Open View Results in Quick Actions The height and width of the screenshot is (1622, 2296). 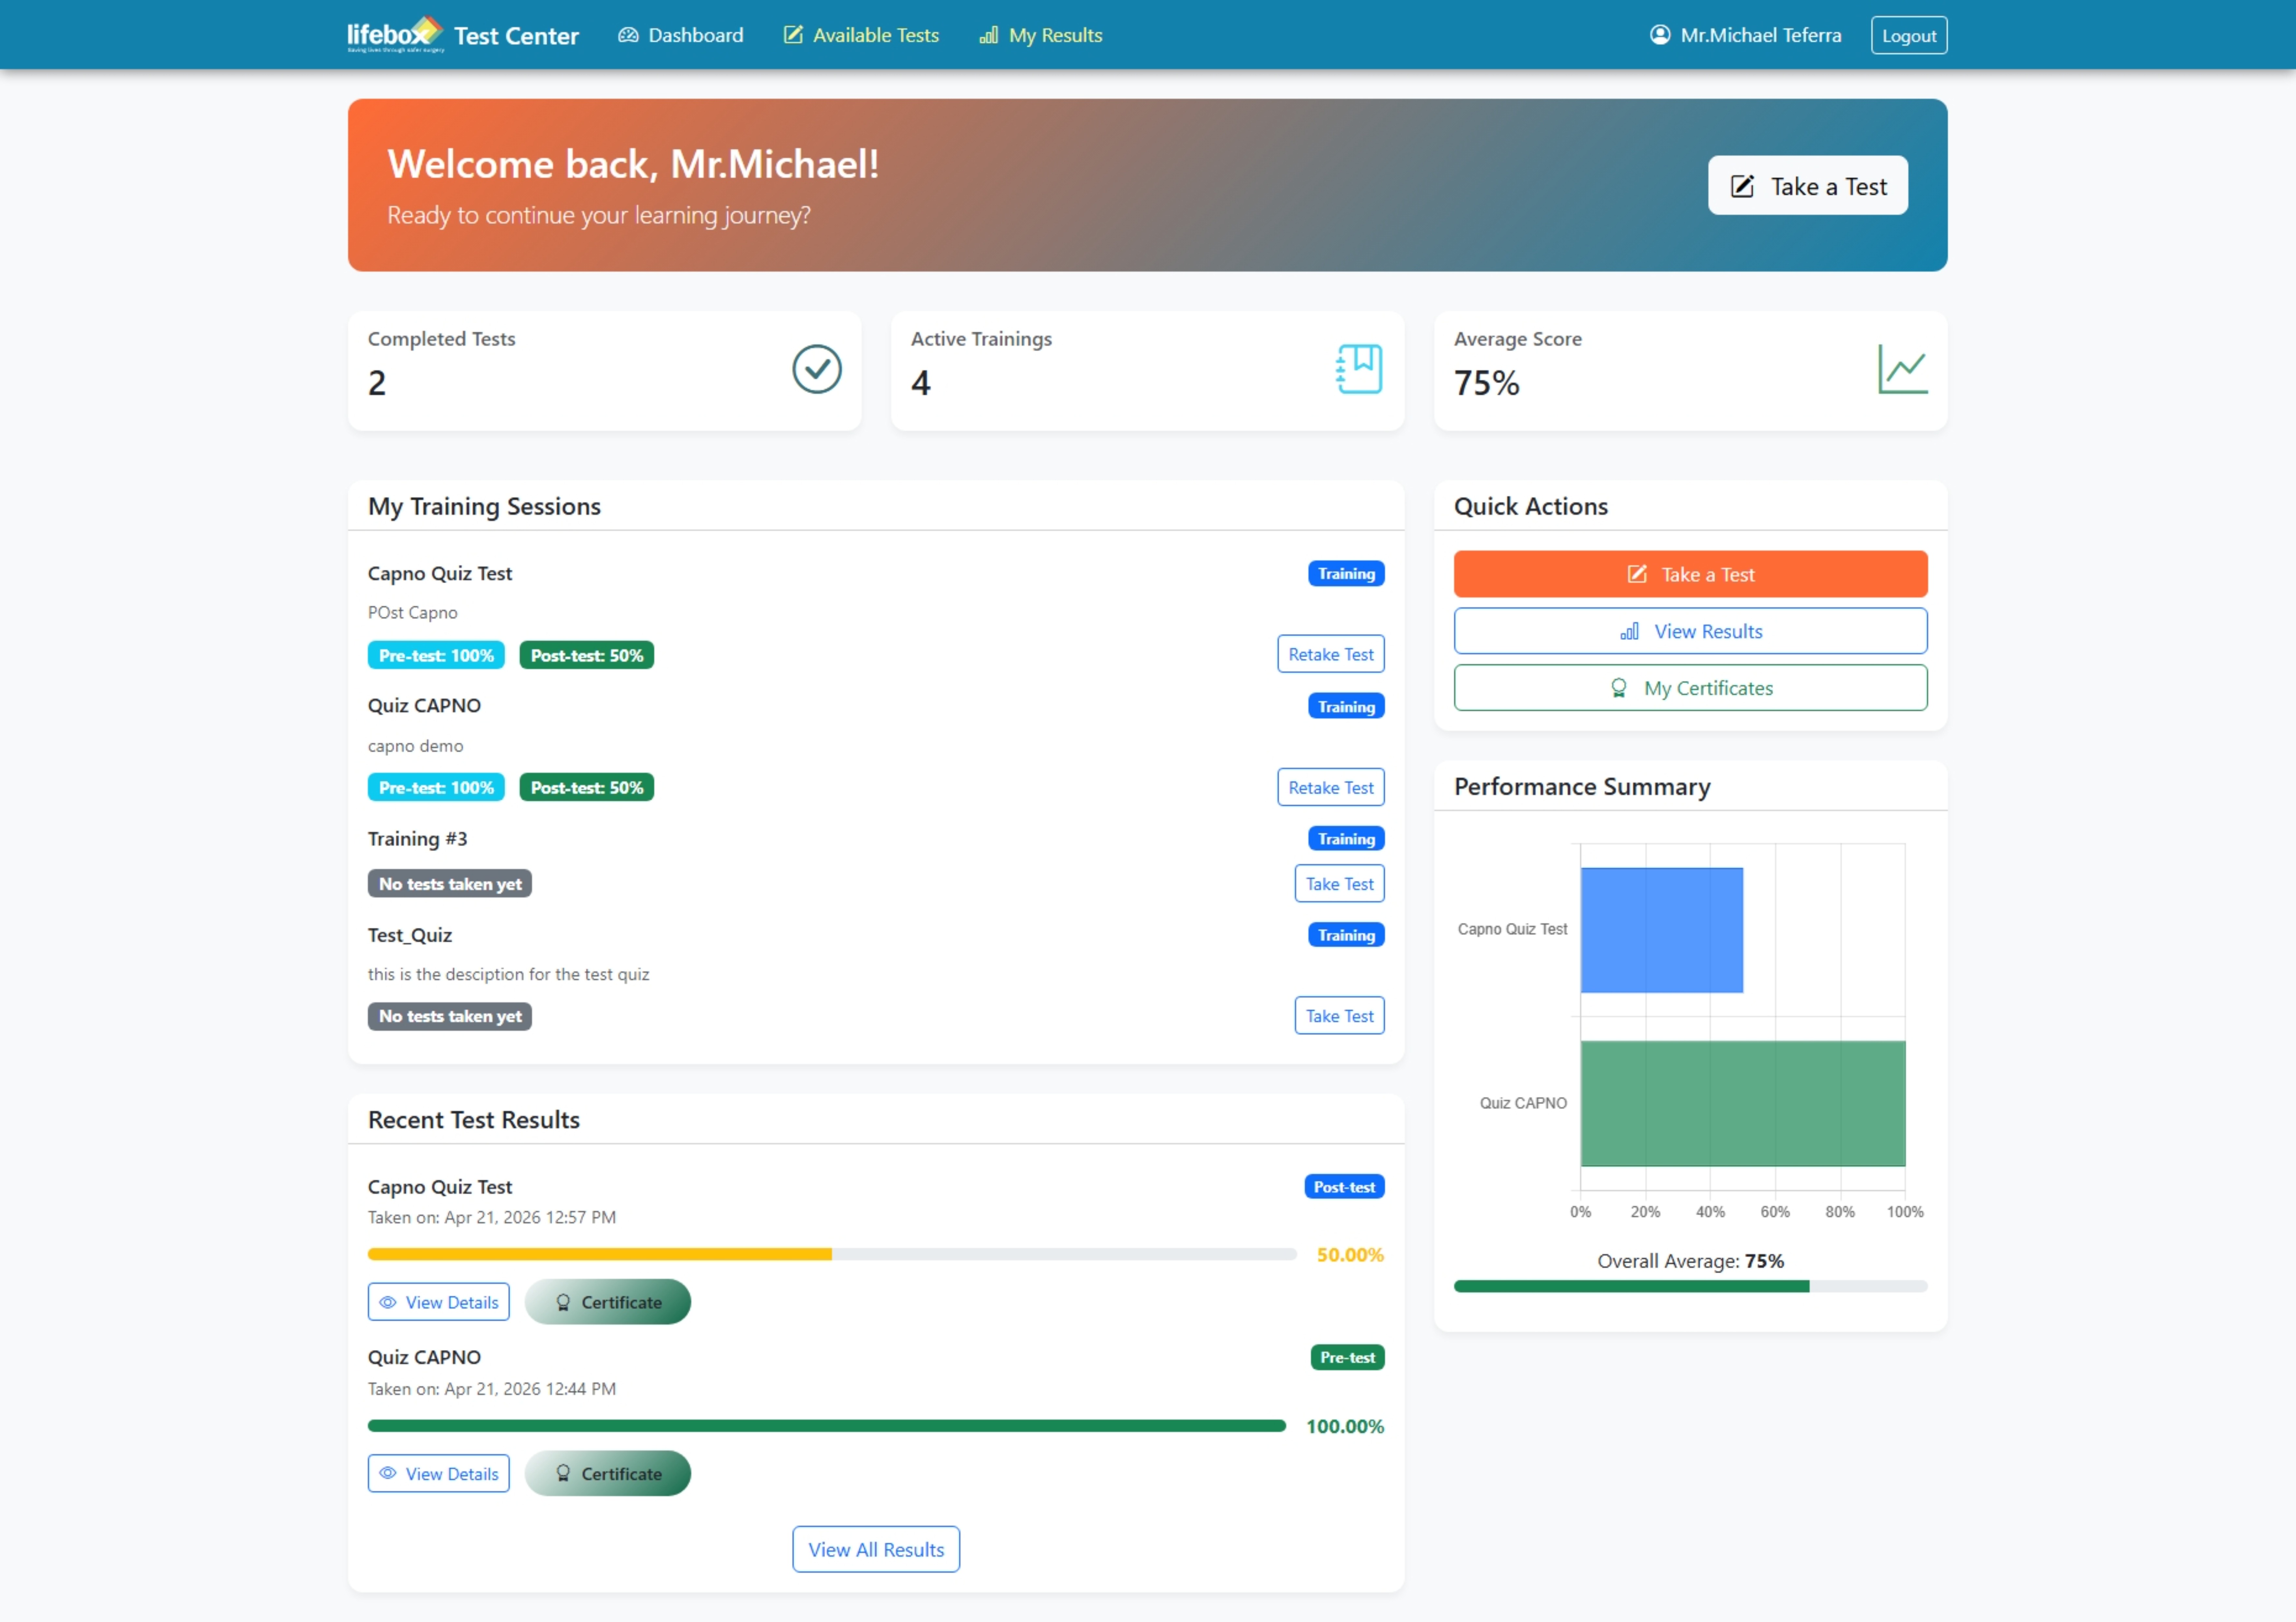coord(1691,631)
